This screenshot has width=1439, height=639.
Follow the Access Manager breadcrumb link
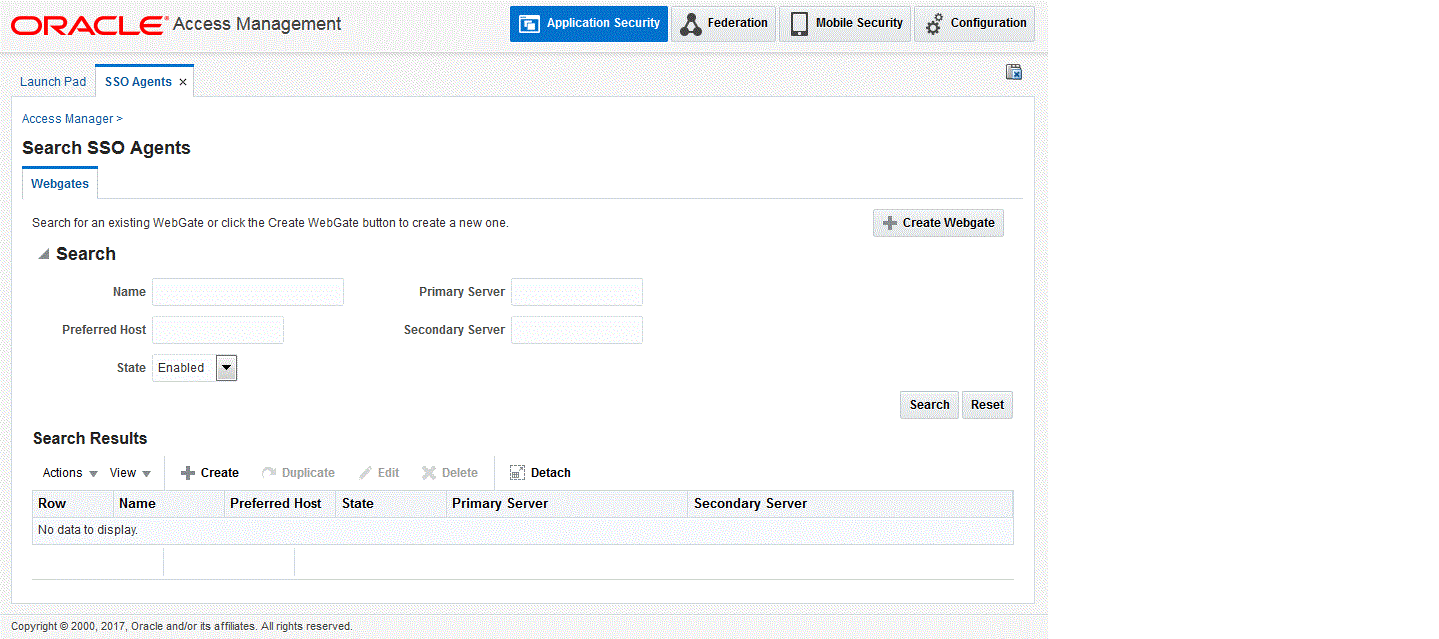[67, 119]
